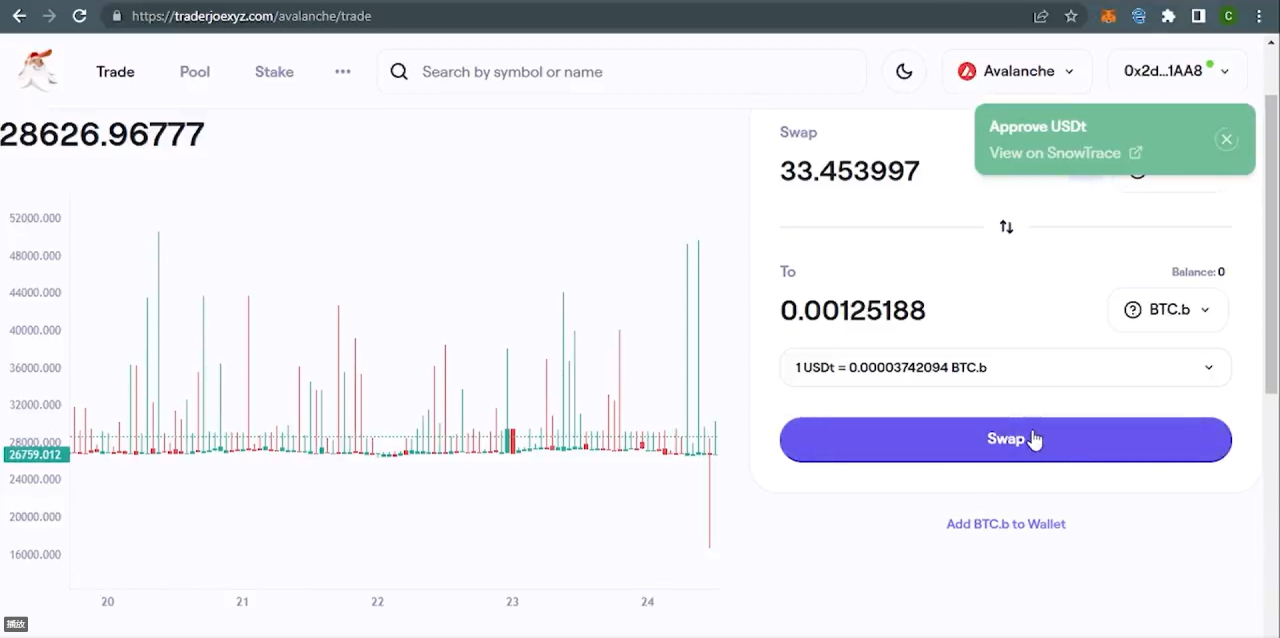
Task: View site information via the padlock icon
Action: [117, 16]
